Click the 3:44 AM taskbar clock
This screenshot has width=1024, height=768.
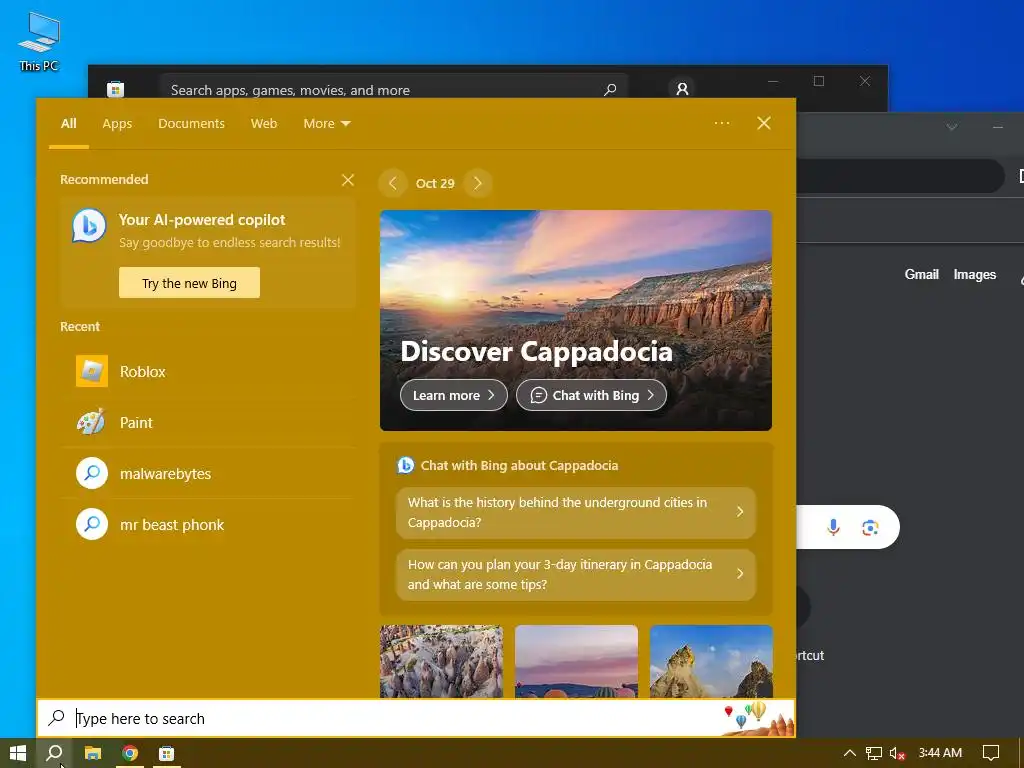click(x=940, y=753)
